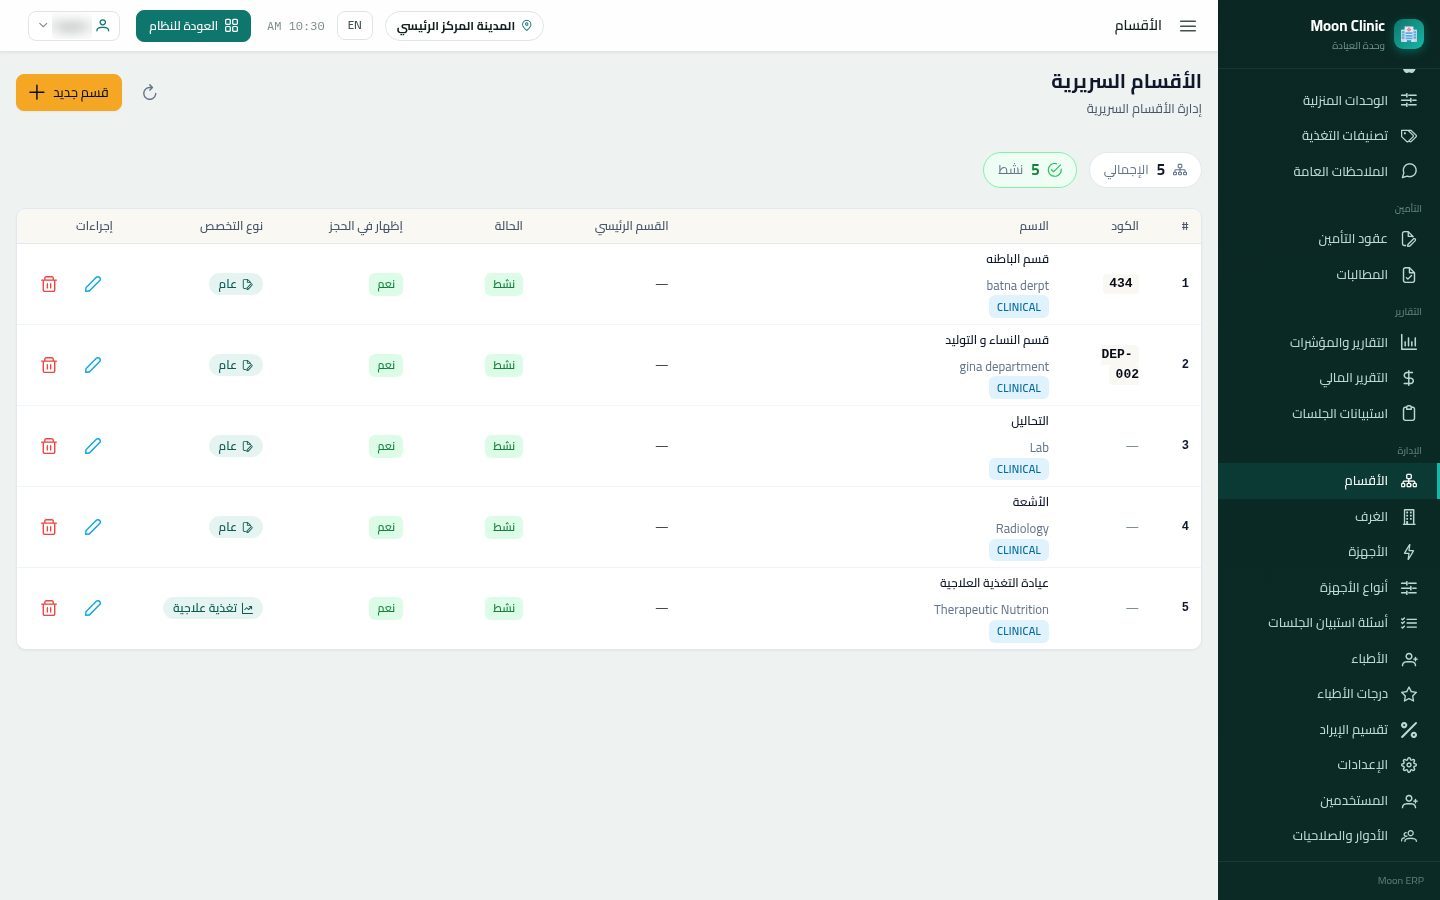This screenshot has height=900, width=1440.
Task: Create a new department with قسم جديد
Action: tap(69, 93)
